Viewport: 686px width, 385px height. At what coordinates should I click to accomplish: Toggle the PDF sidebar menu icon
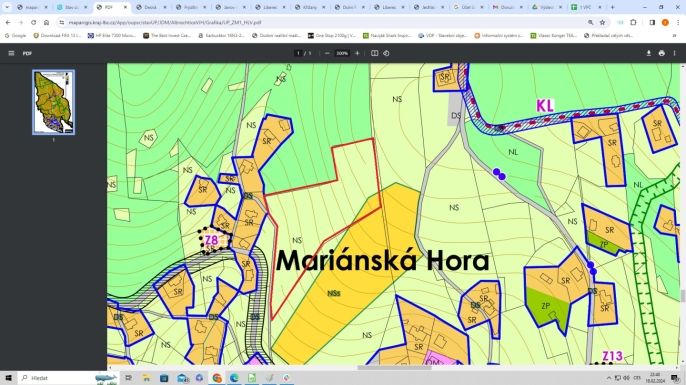(11, 53)
